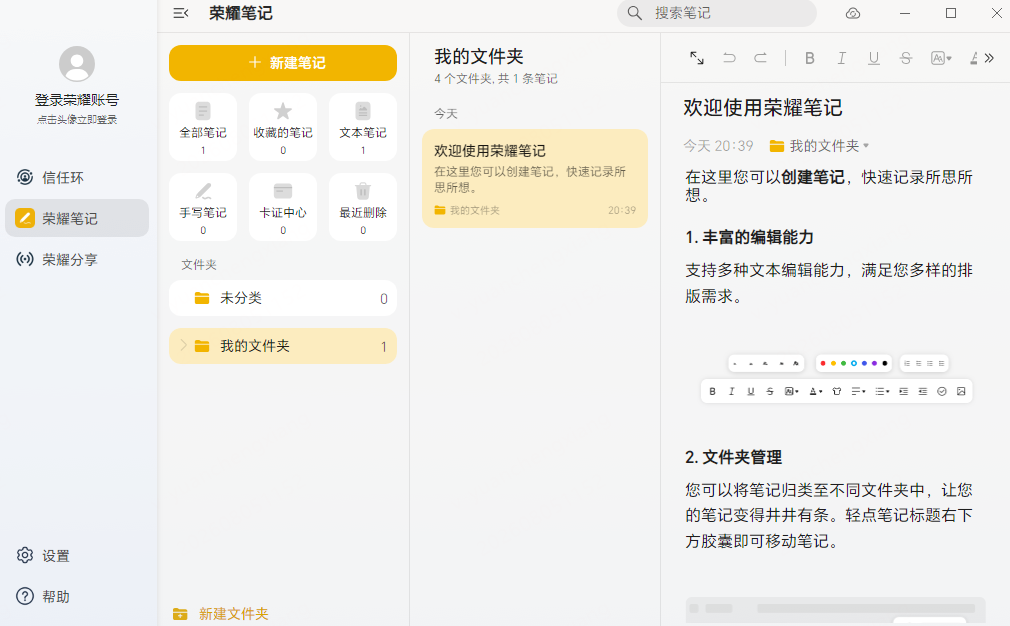The height and width of the screenshot is (626, 1010).
Task: Click the note title 欢迎使用荣耀笔记
Action: coord(763,108)
